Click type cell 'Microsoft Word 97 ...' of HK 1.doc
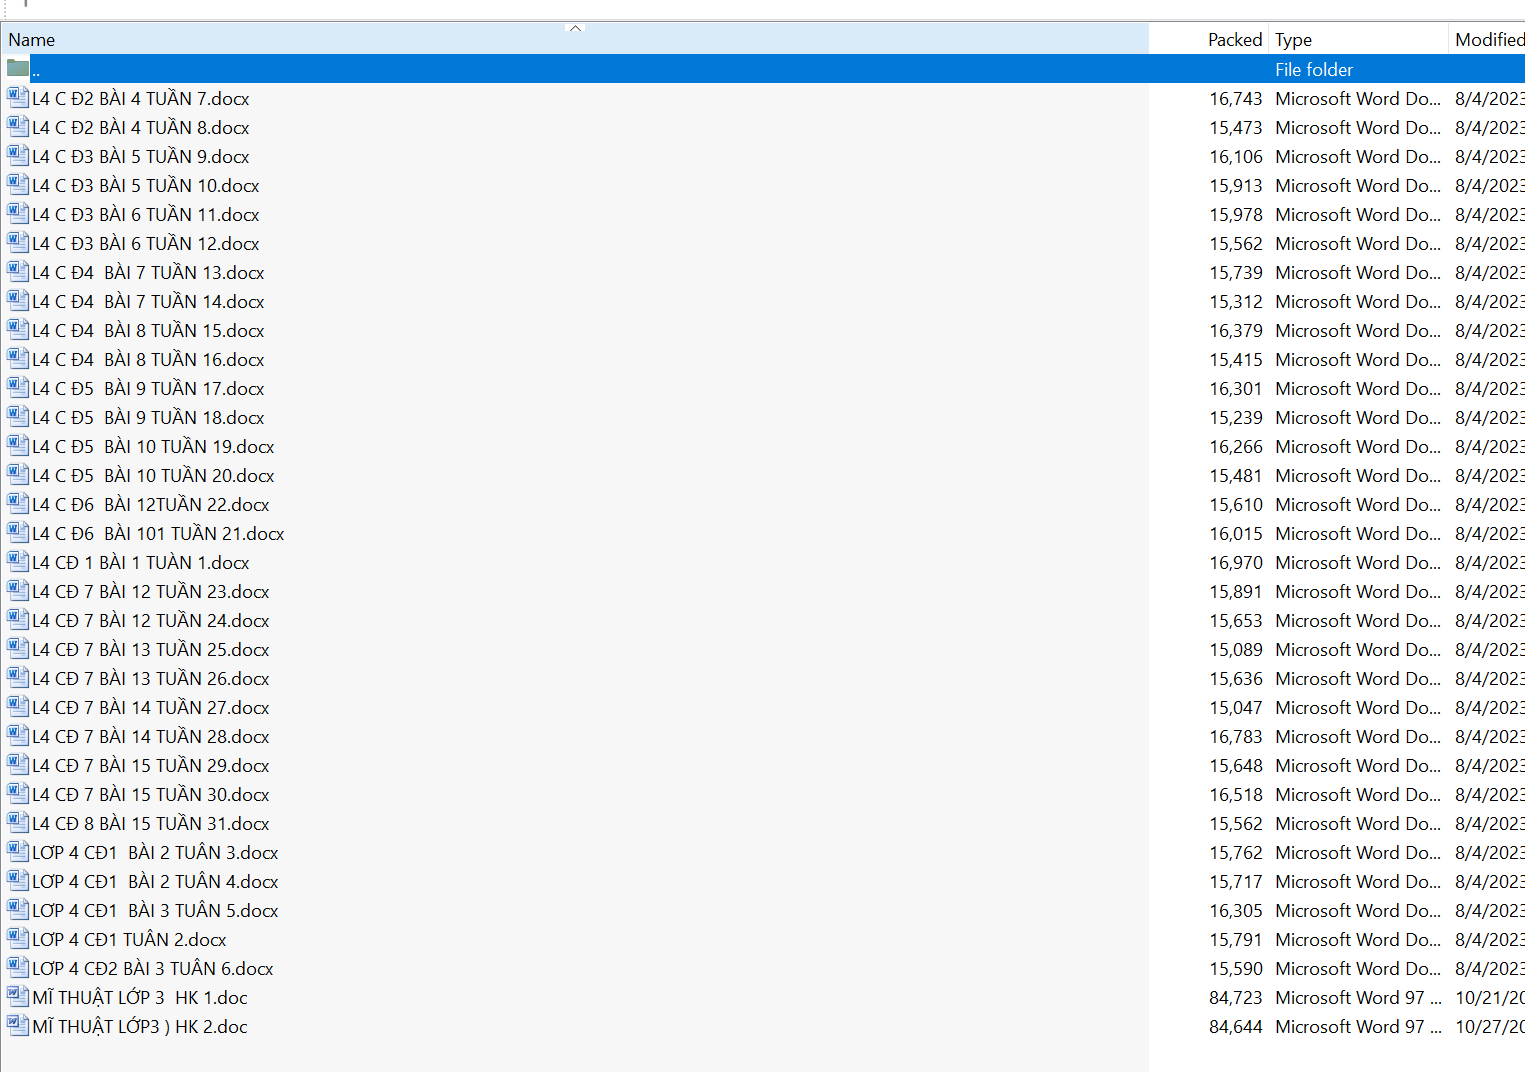Image resolution: width=1525 pixels, height=1072 pixels. [1358, 998]
